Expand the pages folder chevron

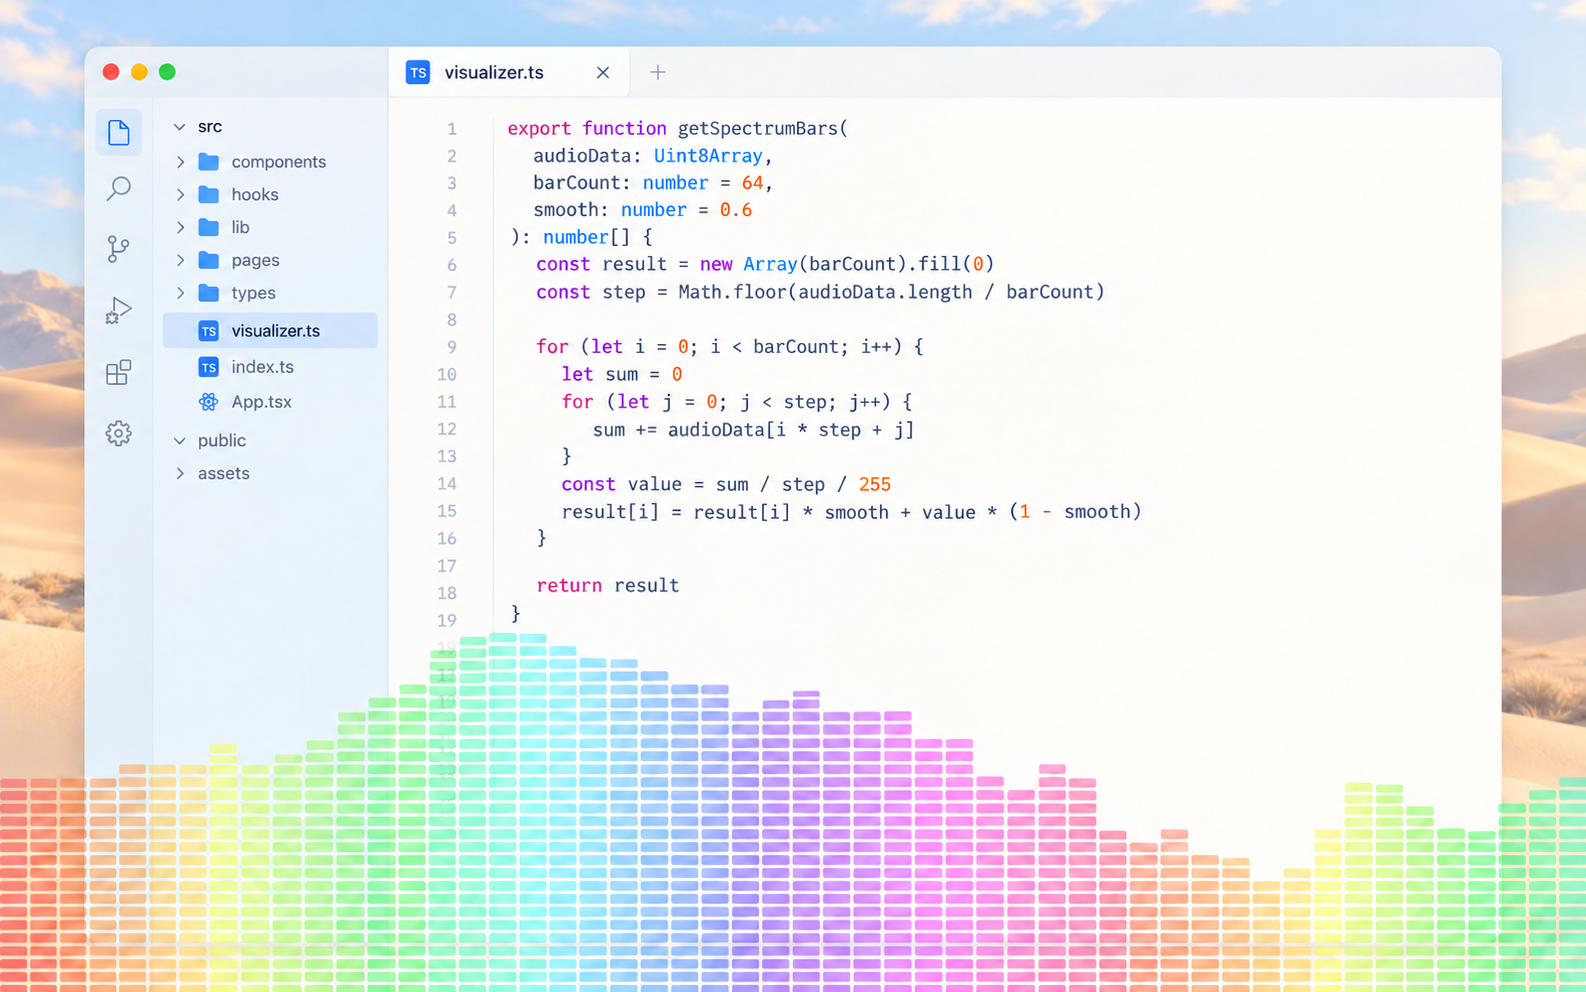click(180, 260)
